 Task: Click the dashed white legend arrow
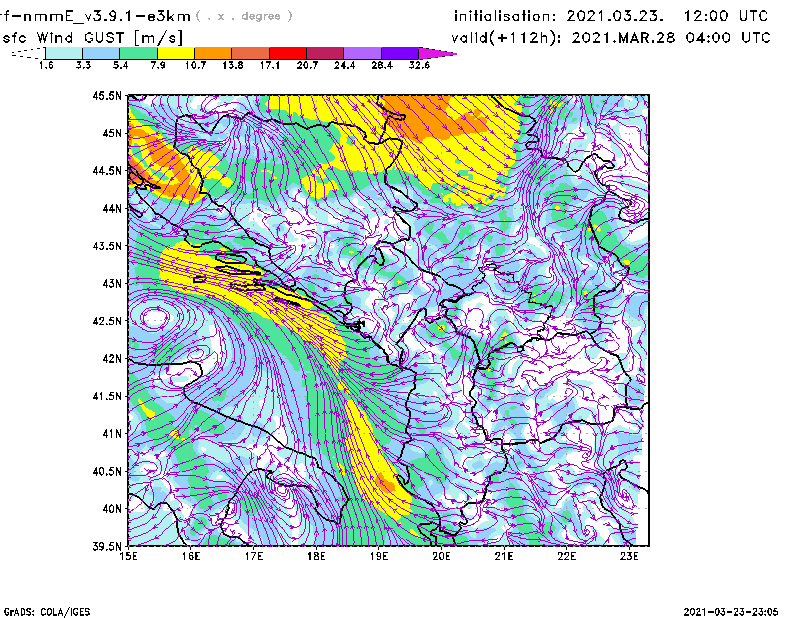[x=28, y=53]
